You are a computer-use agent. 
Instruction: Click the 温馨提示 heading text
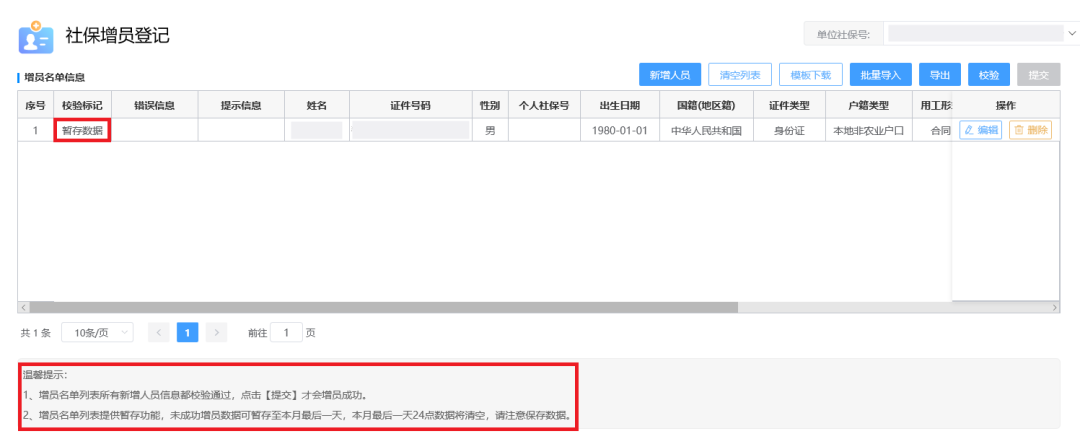click(x=44, y=376)
